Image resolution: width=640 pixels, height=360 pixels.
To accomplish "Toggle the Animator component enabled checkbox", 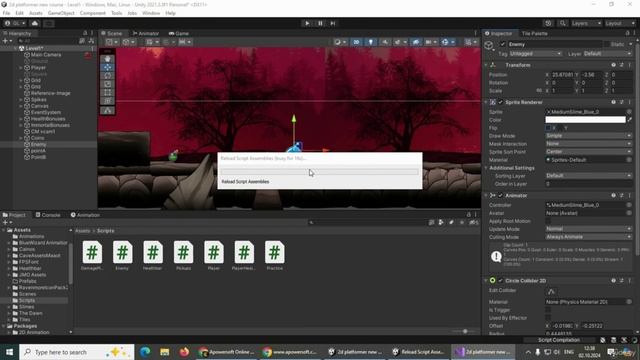I will coord(501,196).
